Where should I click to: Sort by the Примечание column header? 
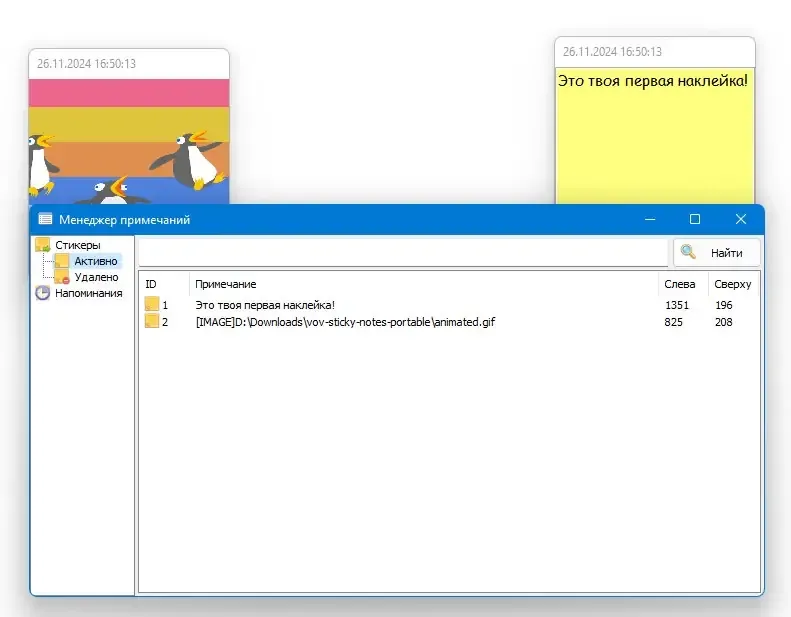click(x=424, y=284)
